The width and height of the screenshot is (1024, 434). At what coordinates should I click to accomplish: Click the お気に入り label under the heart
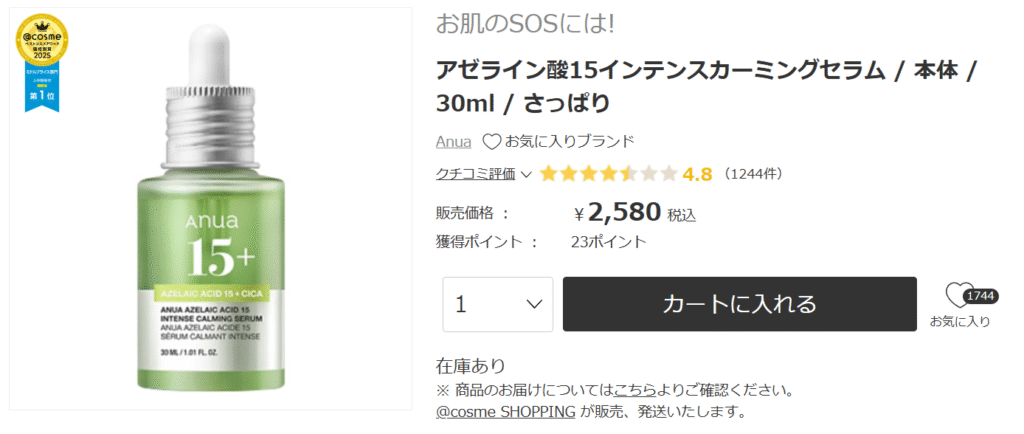click(960, 322)
